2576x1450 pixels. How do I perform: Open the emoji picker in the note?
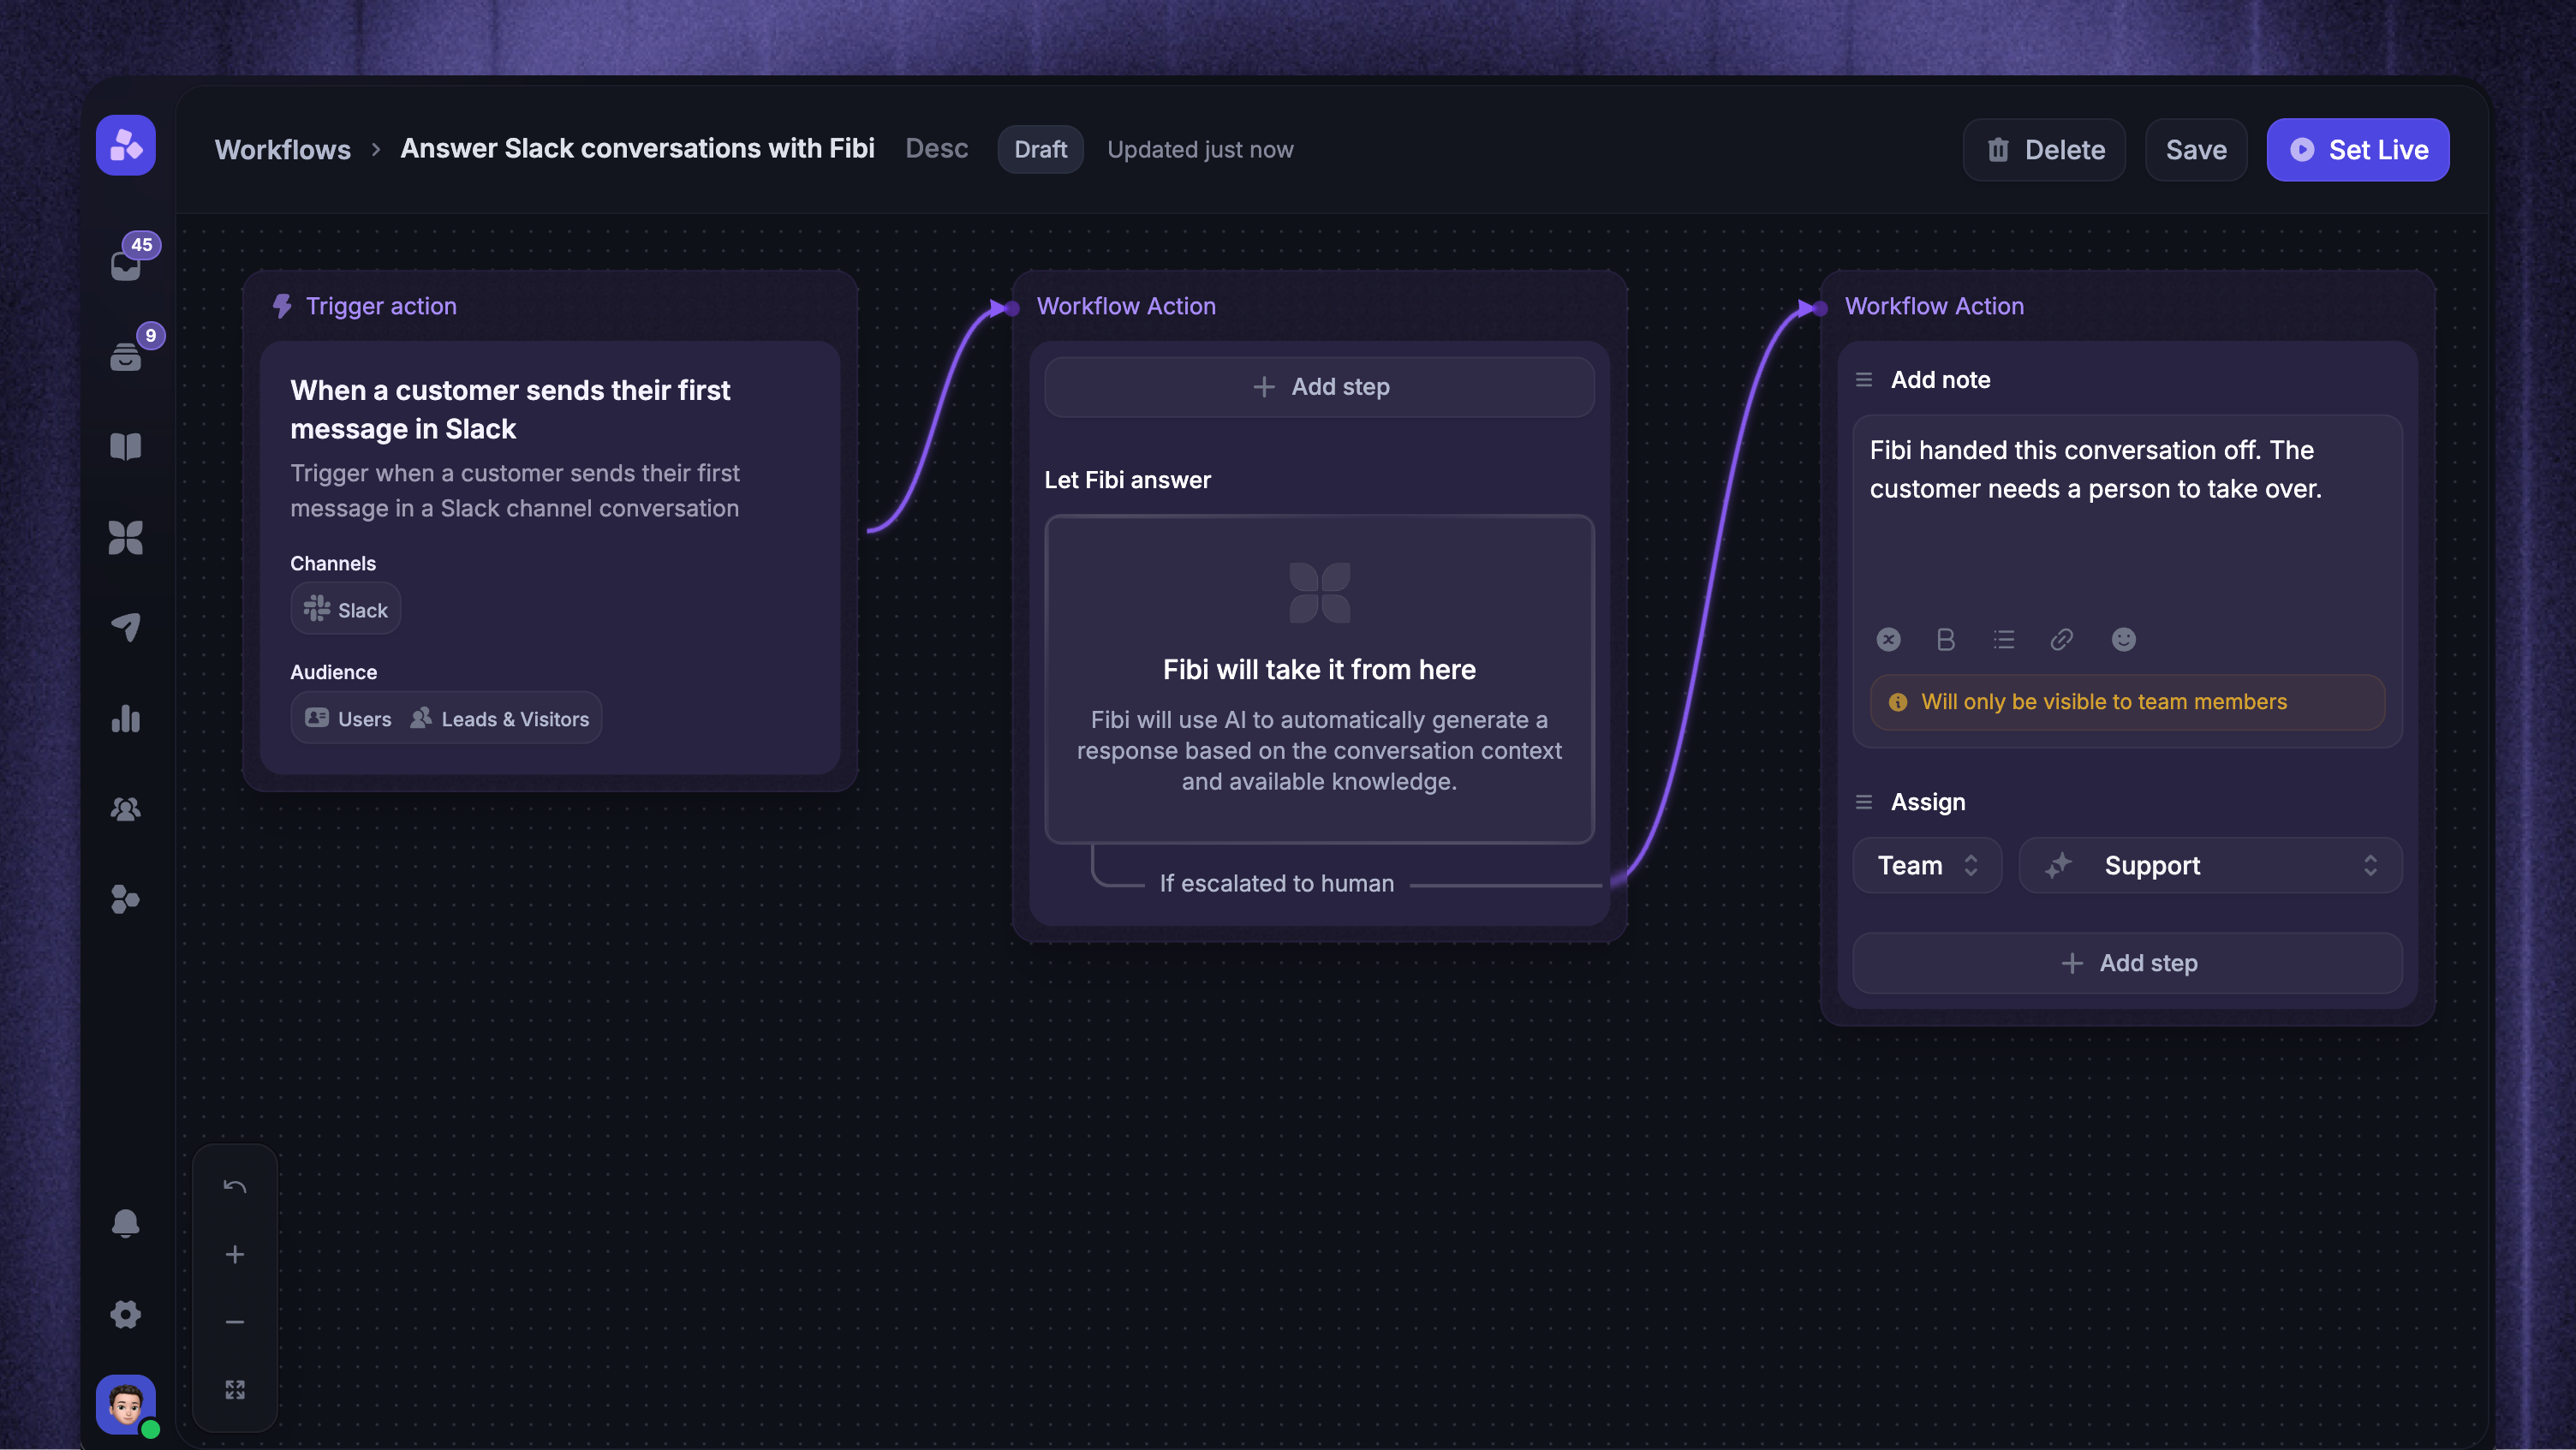click(x=2123, y=640)
